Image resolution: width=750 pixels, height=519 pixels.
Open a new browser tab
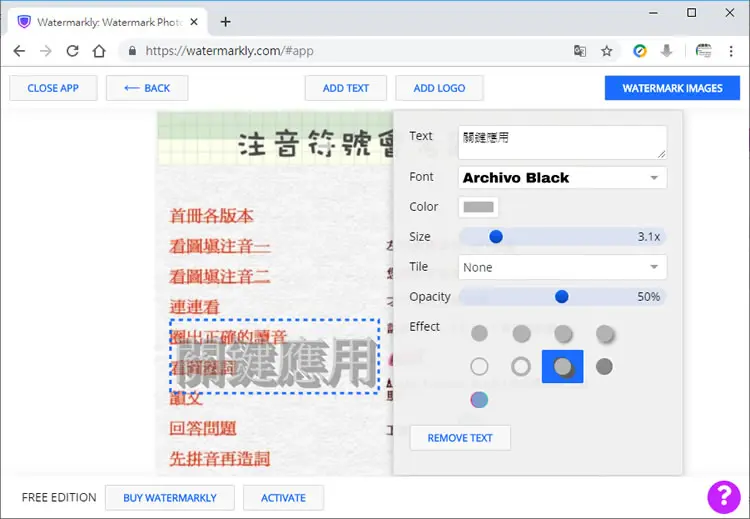pyautogui.click(x=226, y=22)
